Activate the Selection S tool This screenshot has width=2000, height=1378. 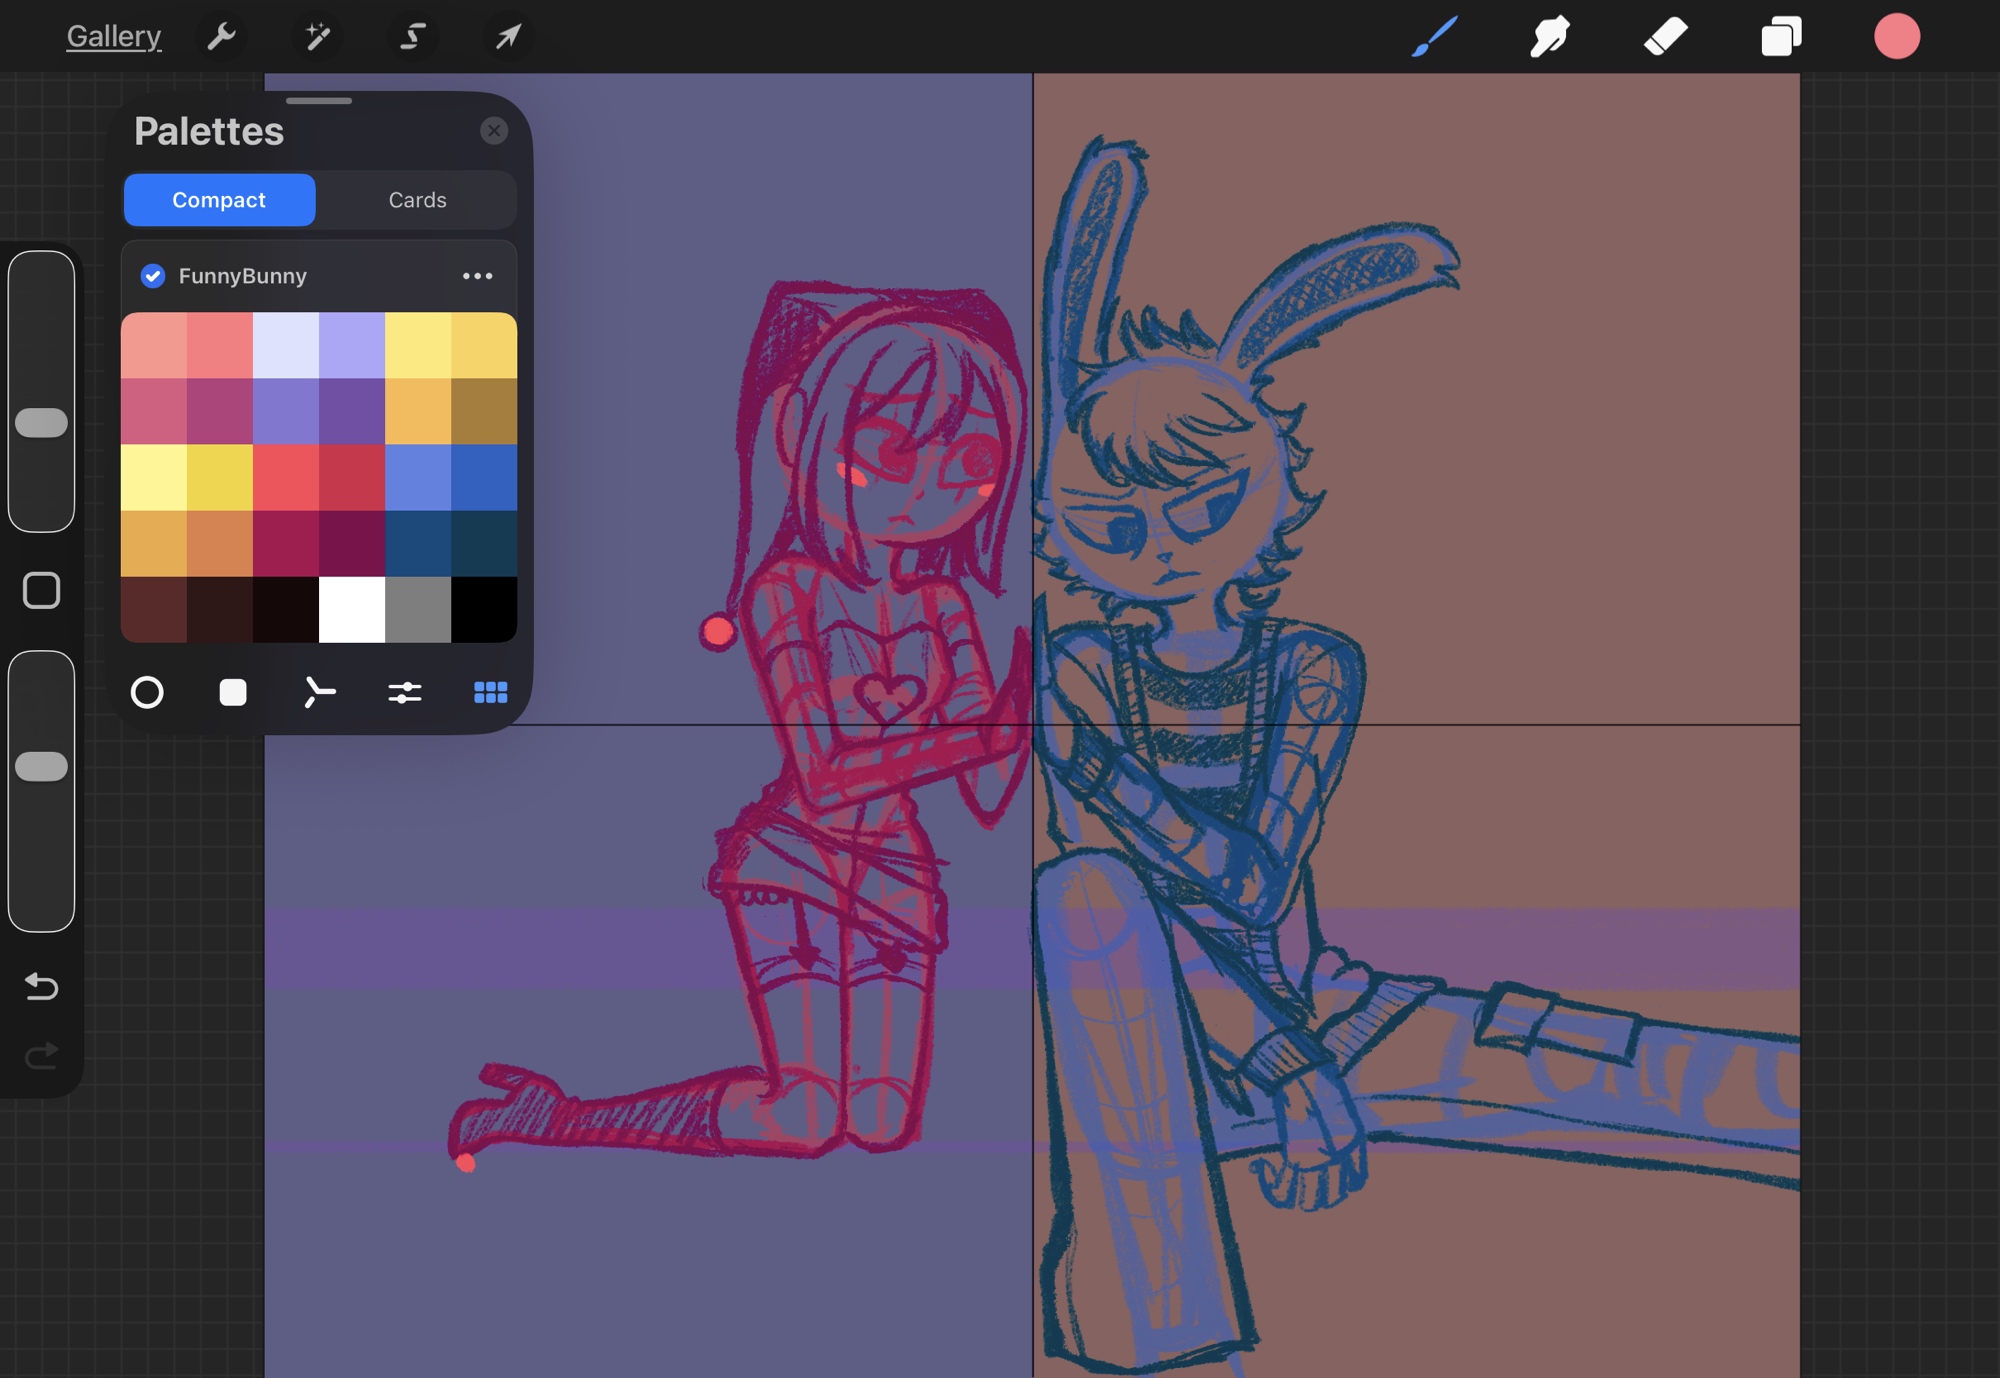click(x=412, y=37)
